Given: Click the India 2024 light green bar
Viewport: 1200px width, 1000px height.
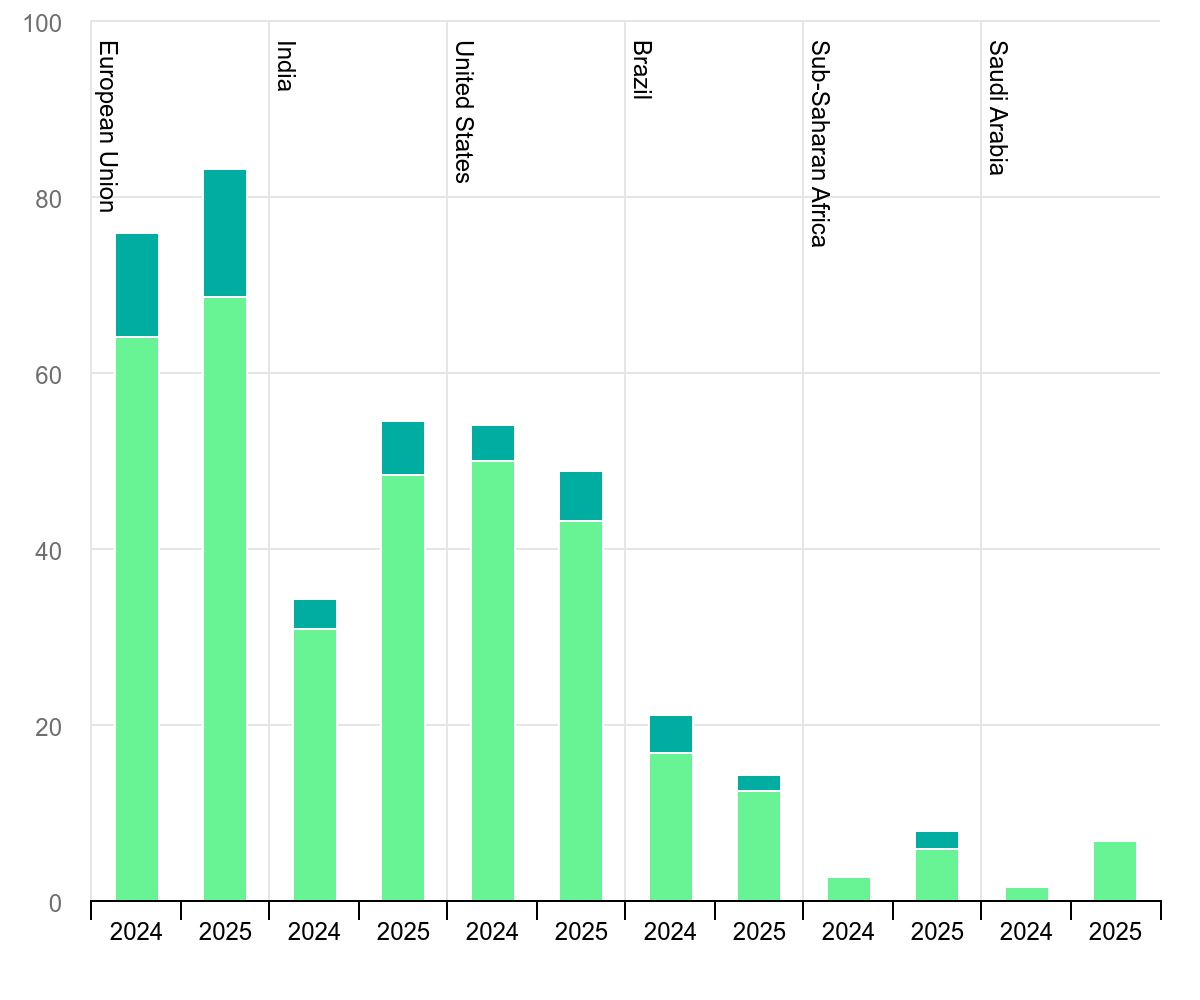Looking at the screenshot, I should pyautogui.click(x=315, y=765).
